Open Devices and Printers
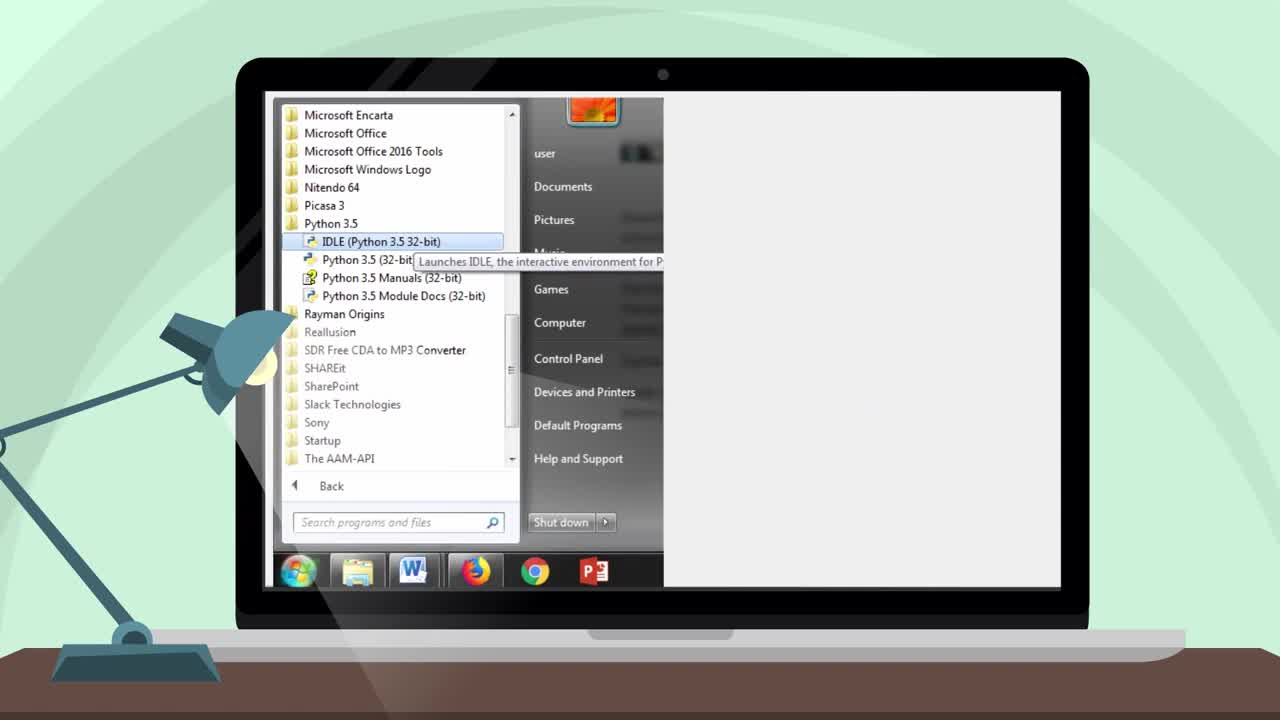1280x720 pixels. pyautogui.click(x=584, y=392)
